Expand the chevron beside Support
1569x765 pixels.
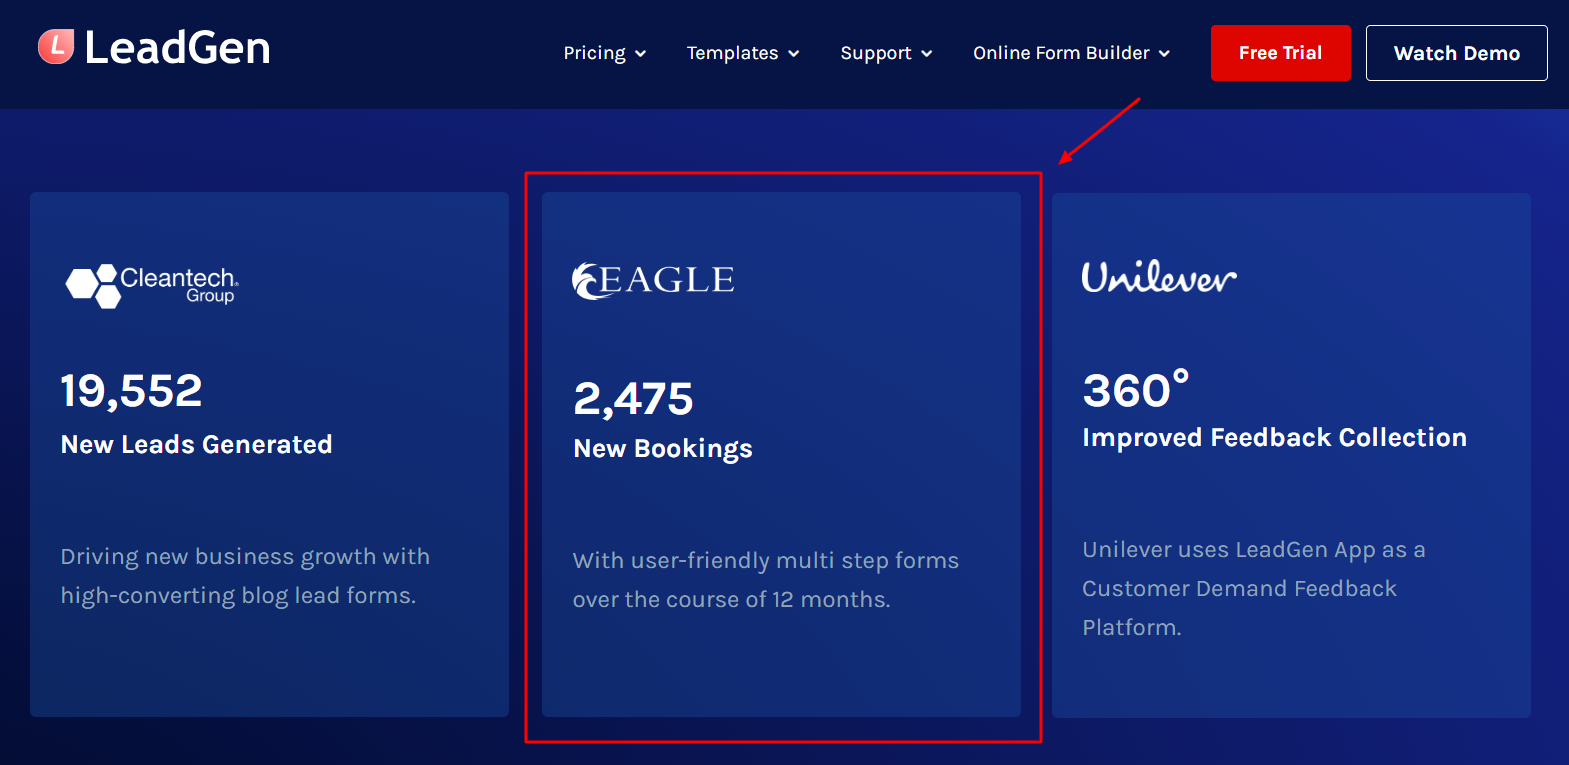[x=927, y=54]
